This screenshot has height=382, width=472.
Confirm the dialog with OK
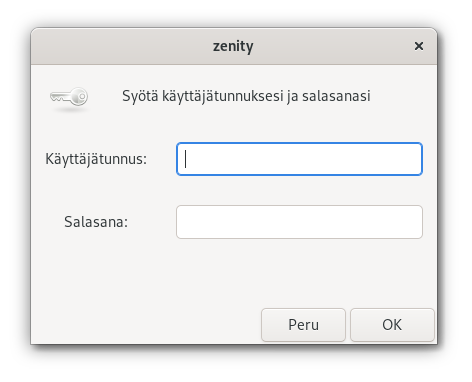pos(392,325)
